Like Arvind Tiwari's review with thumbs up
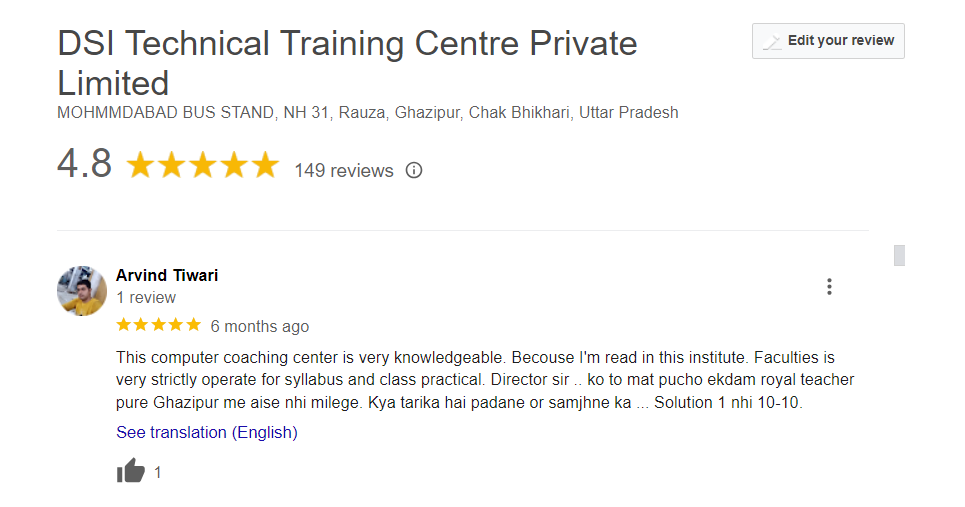 coord(131,471)
